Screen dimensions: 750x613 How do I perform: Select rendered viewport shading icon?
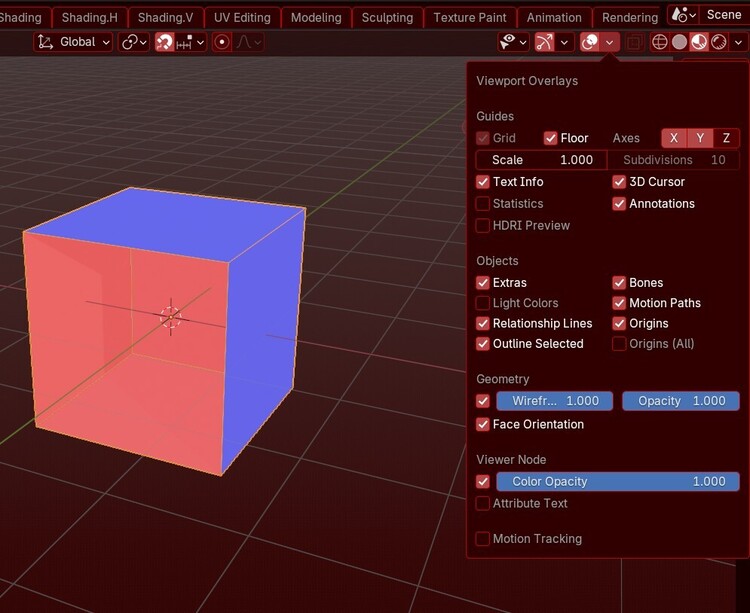pos(718,42)
